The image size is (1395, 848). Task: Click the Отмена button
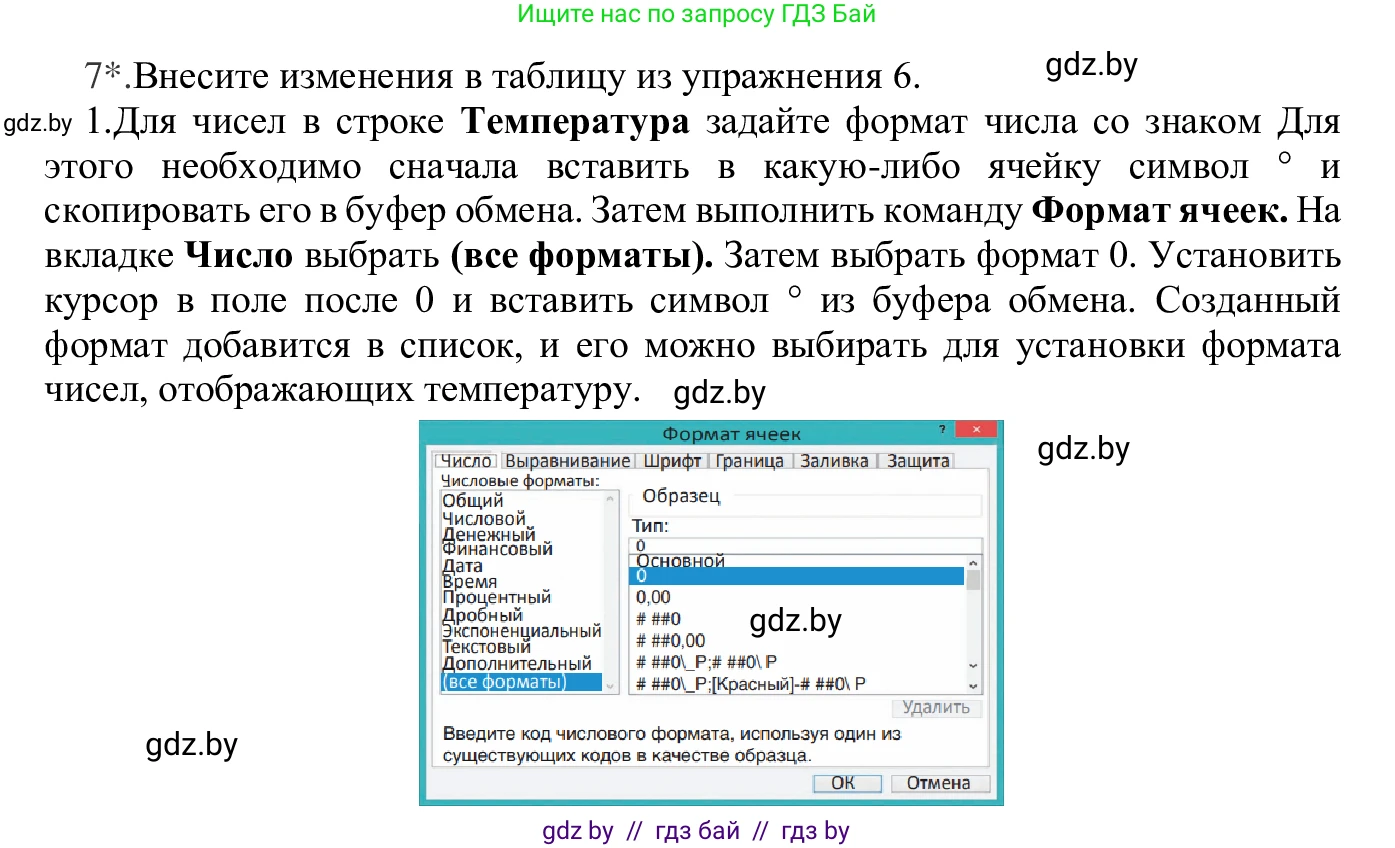tap(939, 783)
